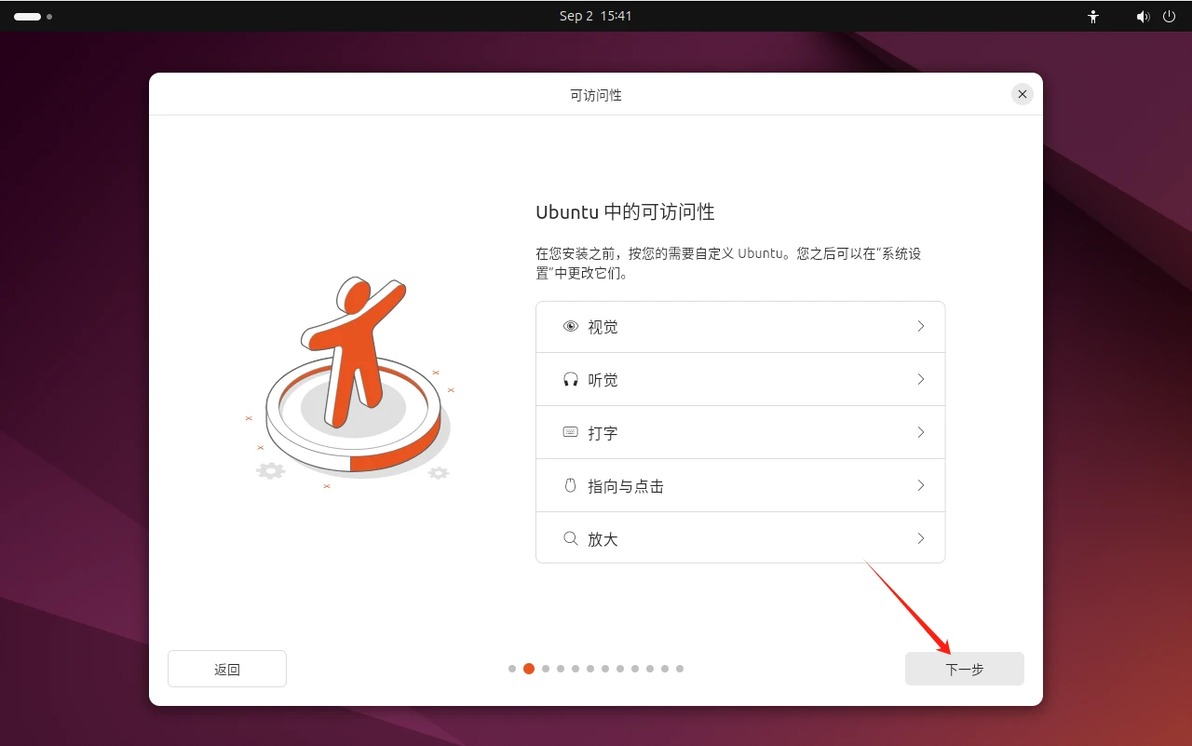Open the power menu icon

coord(1169,16)
